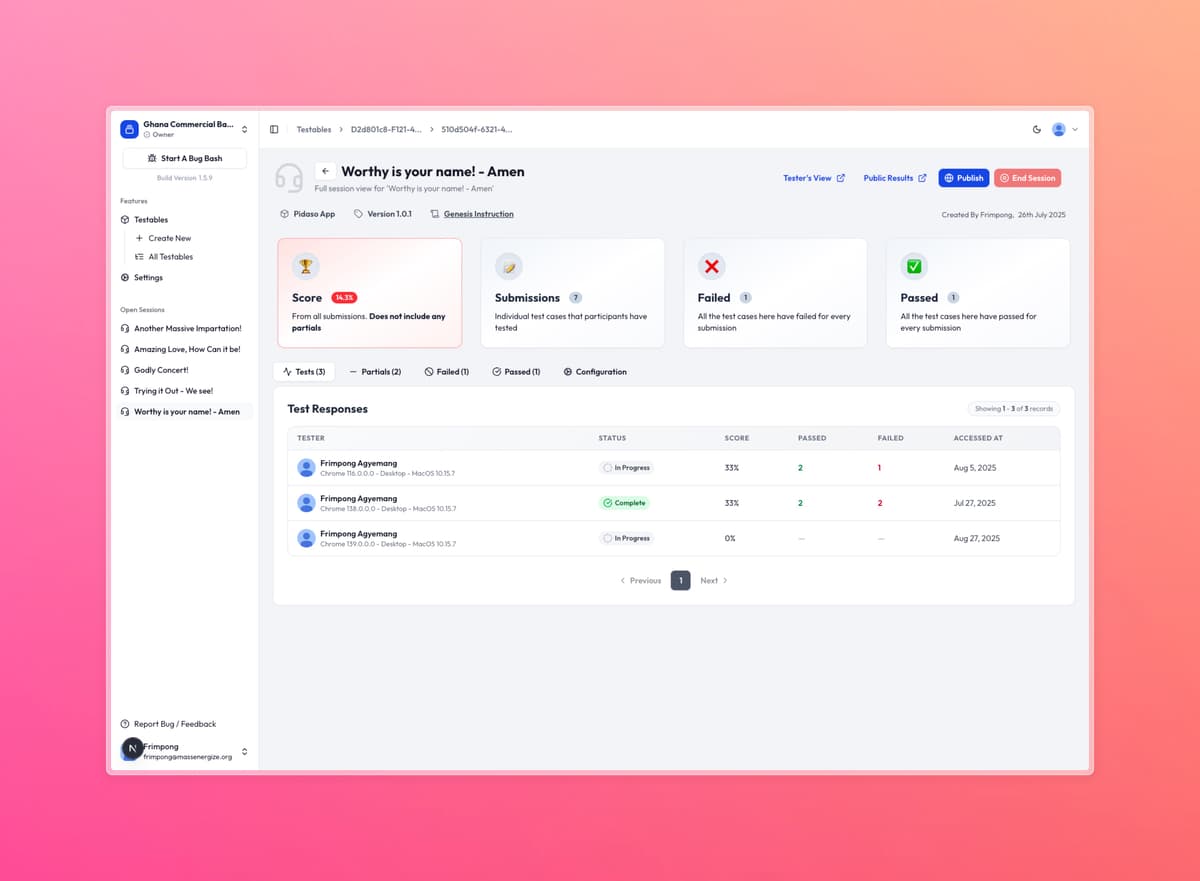Click the trophy icon on the Score card
This screenshot has width=1200, height=881.
tap(305, 266)
